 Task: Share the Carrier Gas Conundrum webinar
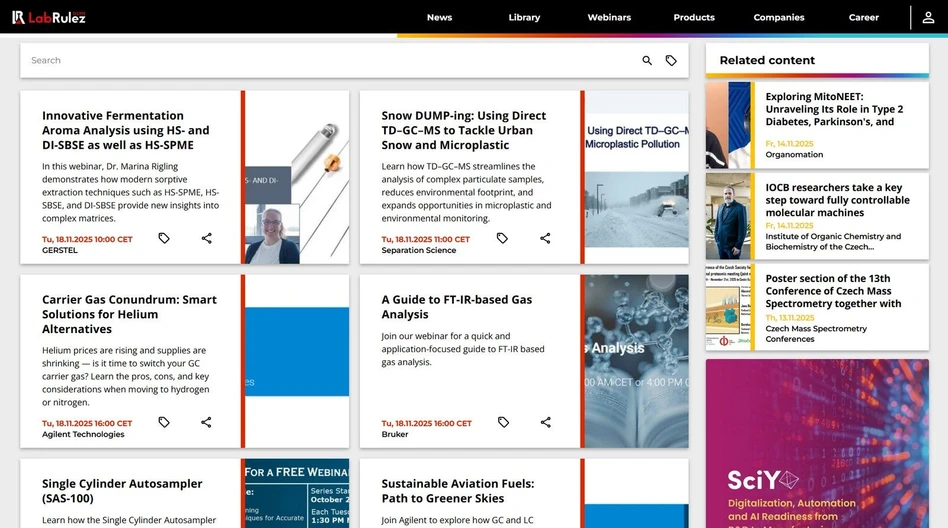click(x=206, y=422)
